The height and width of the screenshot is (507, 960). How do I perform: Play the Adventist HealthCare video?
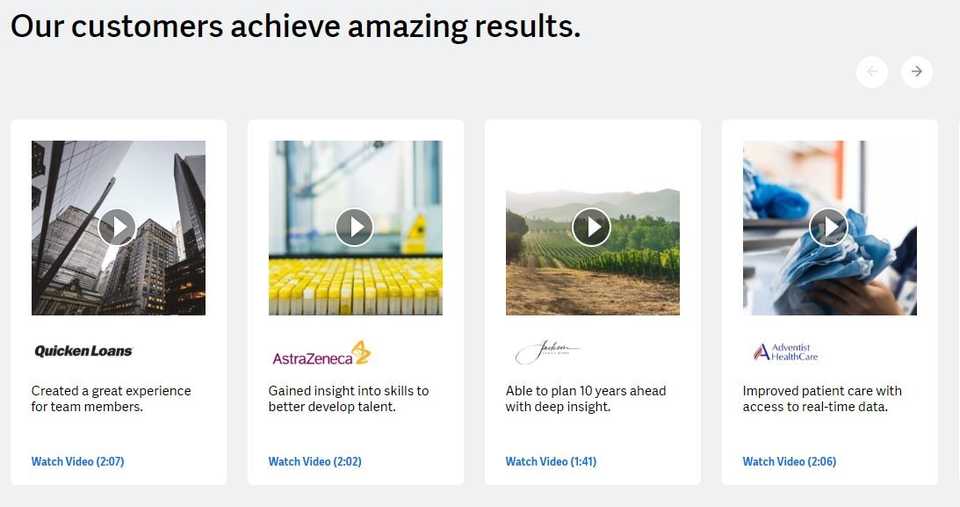click(828, 227)
